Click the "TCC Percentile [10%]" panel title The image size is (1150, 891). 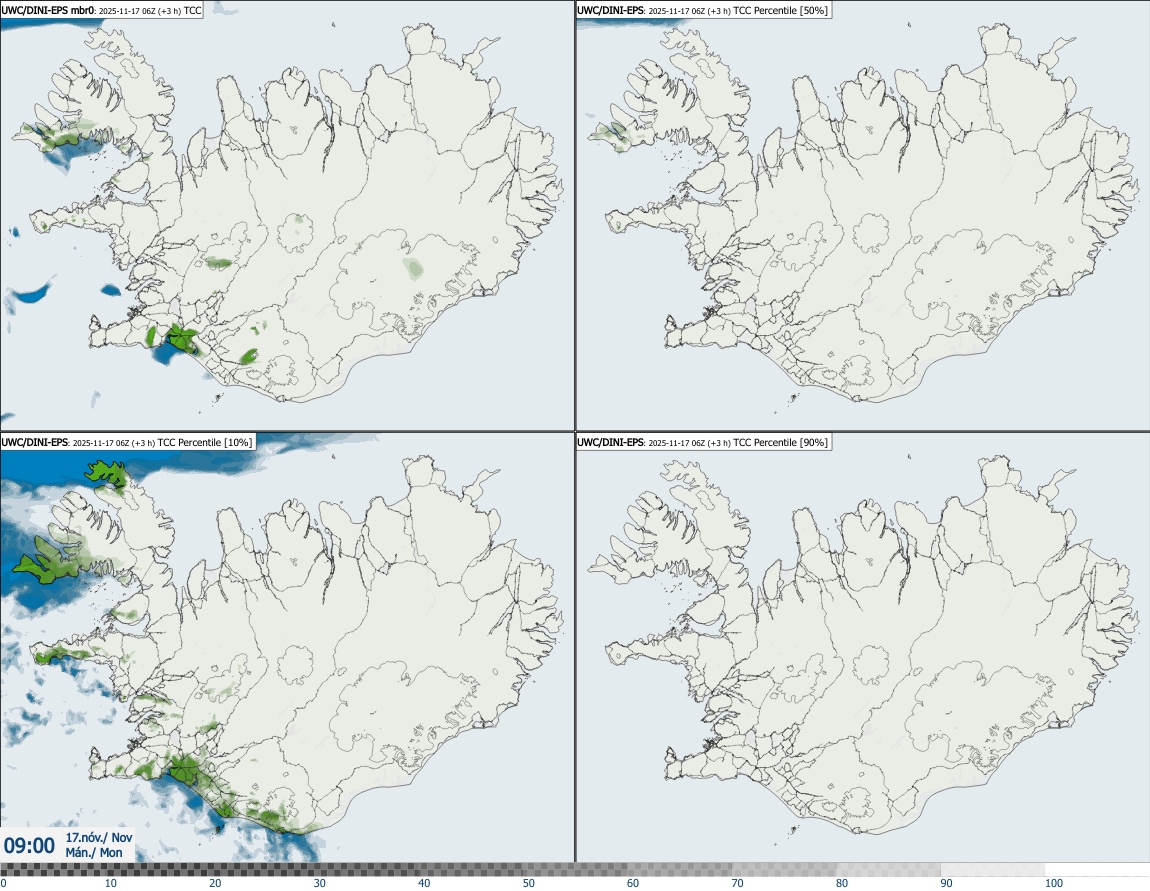pyautogui.click(x=128, y=442)
